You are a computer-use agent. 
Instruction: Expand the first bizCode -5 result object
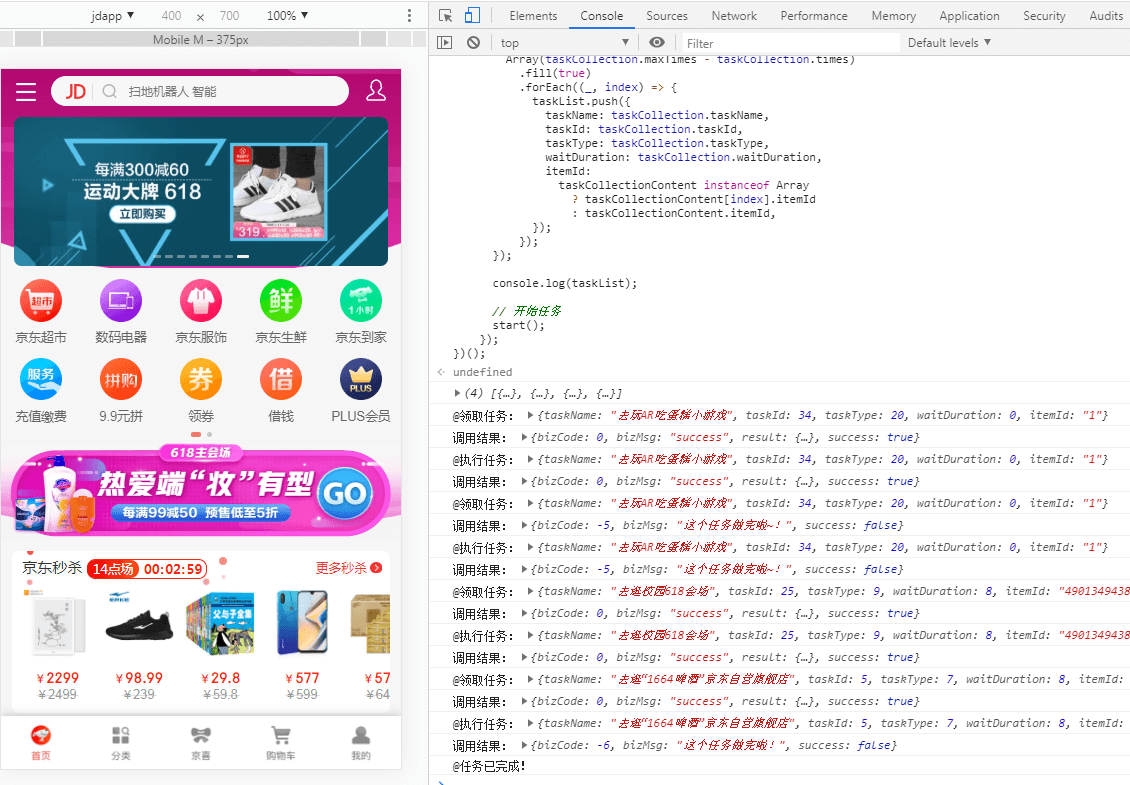tap(524, 525)
